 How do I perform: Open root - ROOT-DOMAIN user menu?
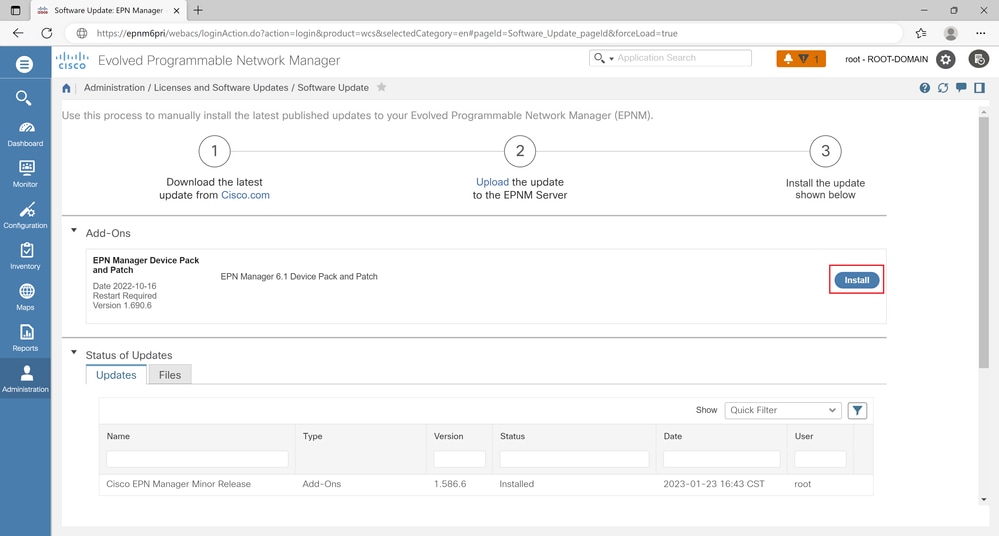(x=886, y=59)
